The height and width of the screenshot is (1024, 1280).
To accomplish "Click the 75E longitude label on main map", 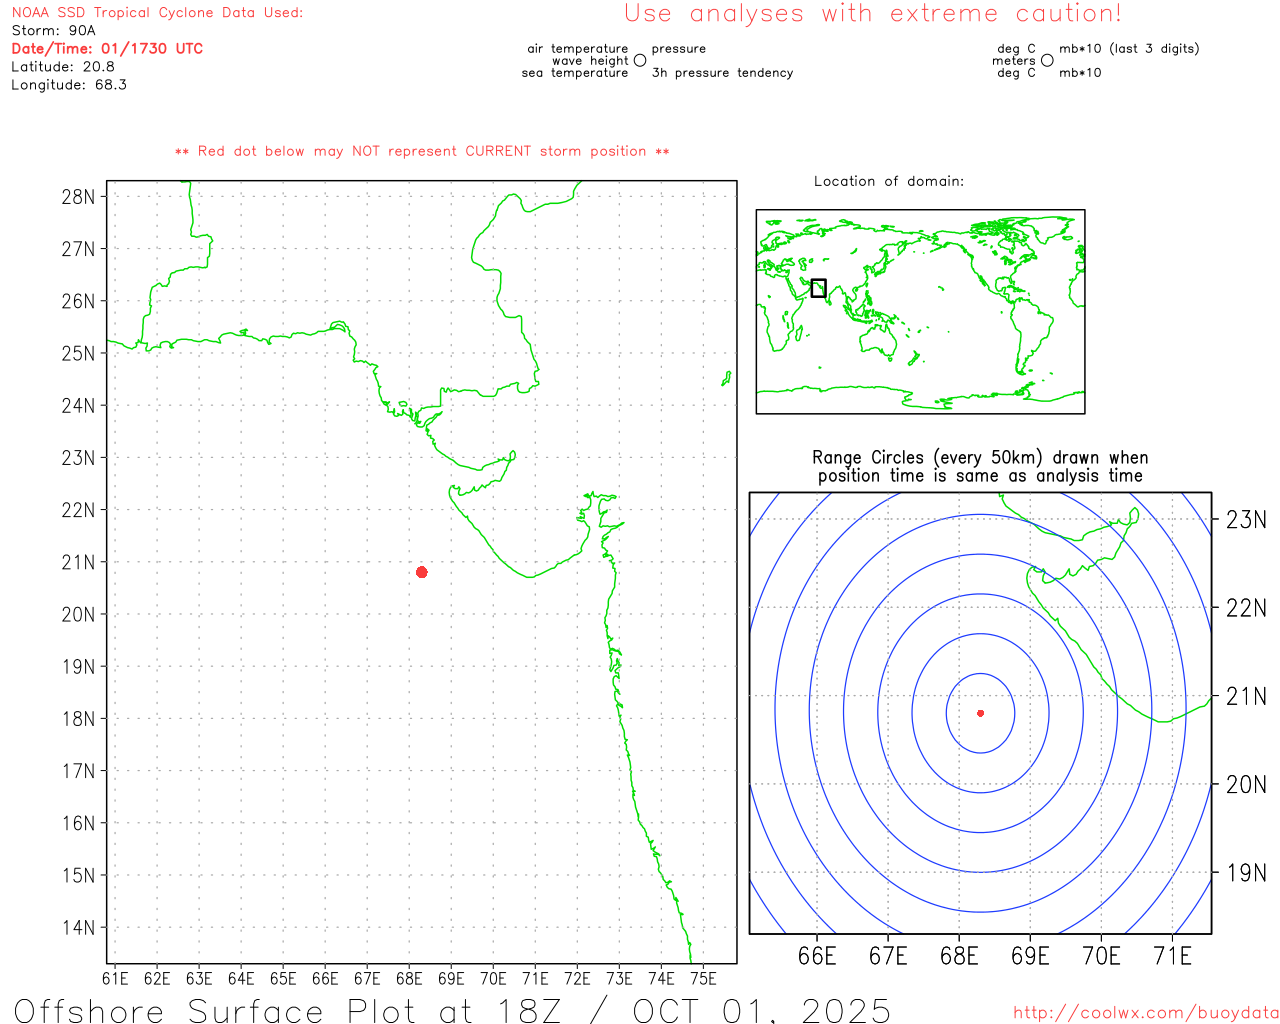I will [x=703, y=979].
